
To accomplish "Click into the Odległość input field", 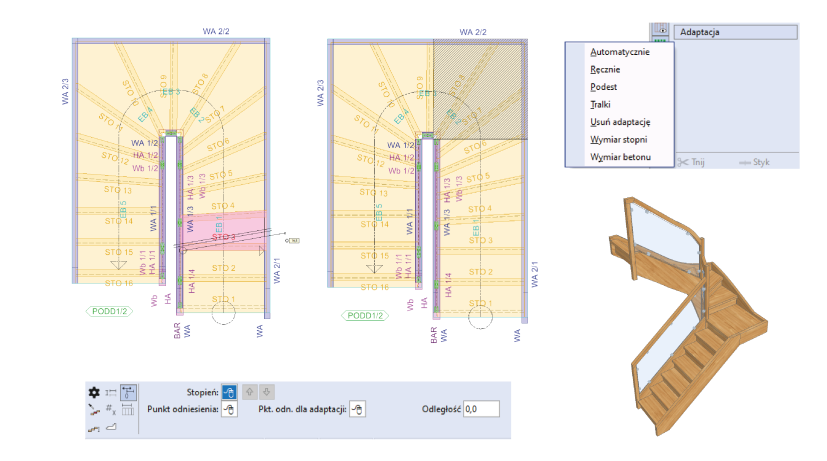I will coord(481,409).
